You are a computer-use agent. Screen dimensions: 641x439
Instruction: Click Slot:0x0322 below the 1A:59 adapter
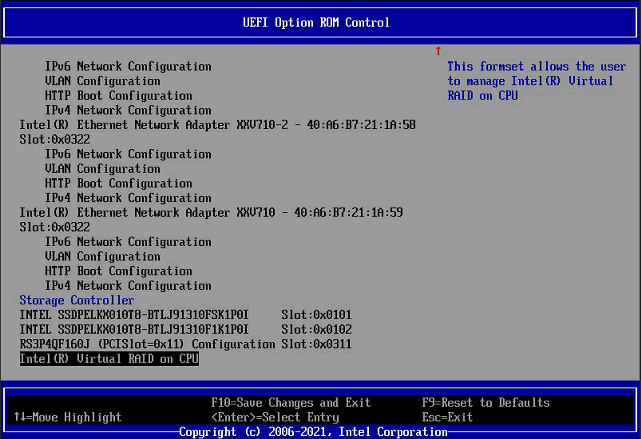pyautogui.click(x=55, y=227)
